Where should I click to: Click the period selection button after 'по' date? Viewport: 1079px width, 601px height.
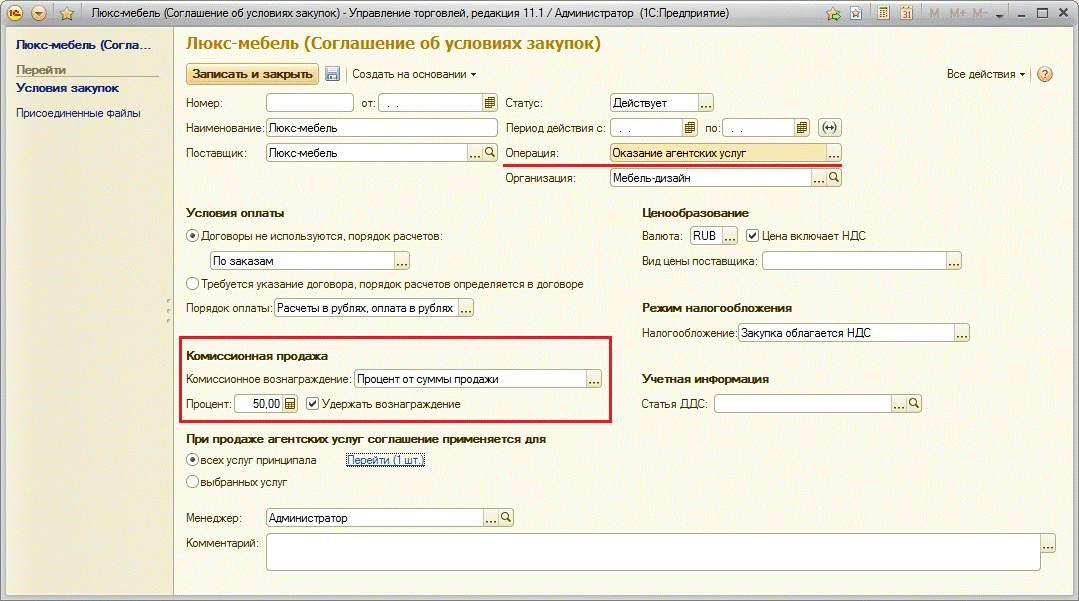pos(829,128)
